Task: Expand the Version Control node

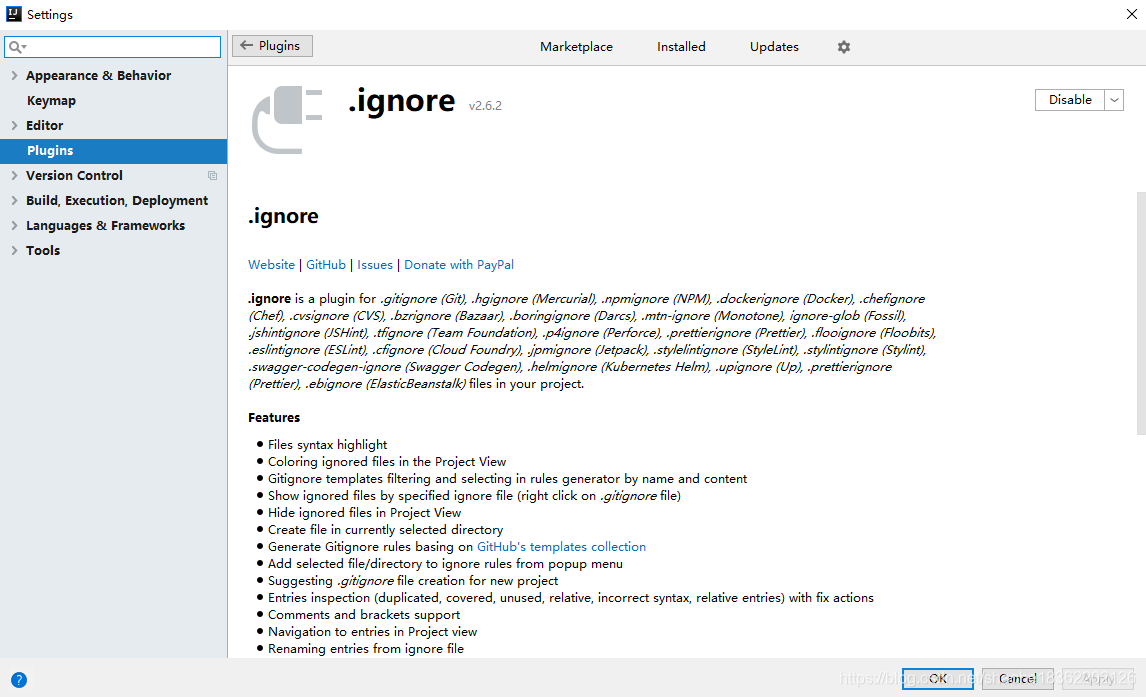Action: 14,175
